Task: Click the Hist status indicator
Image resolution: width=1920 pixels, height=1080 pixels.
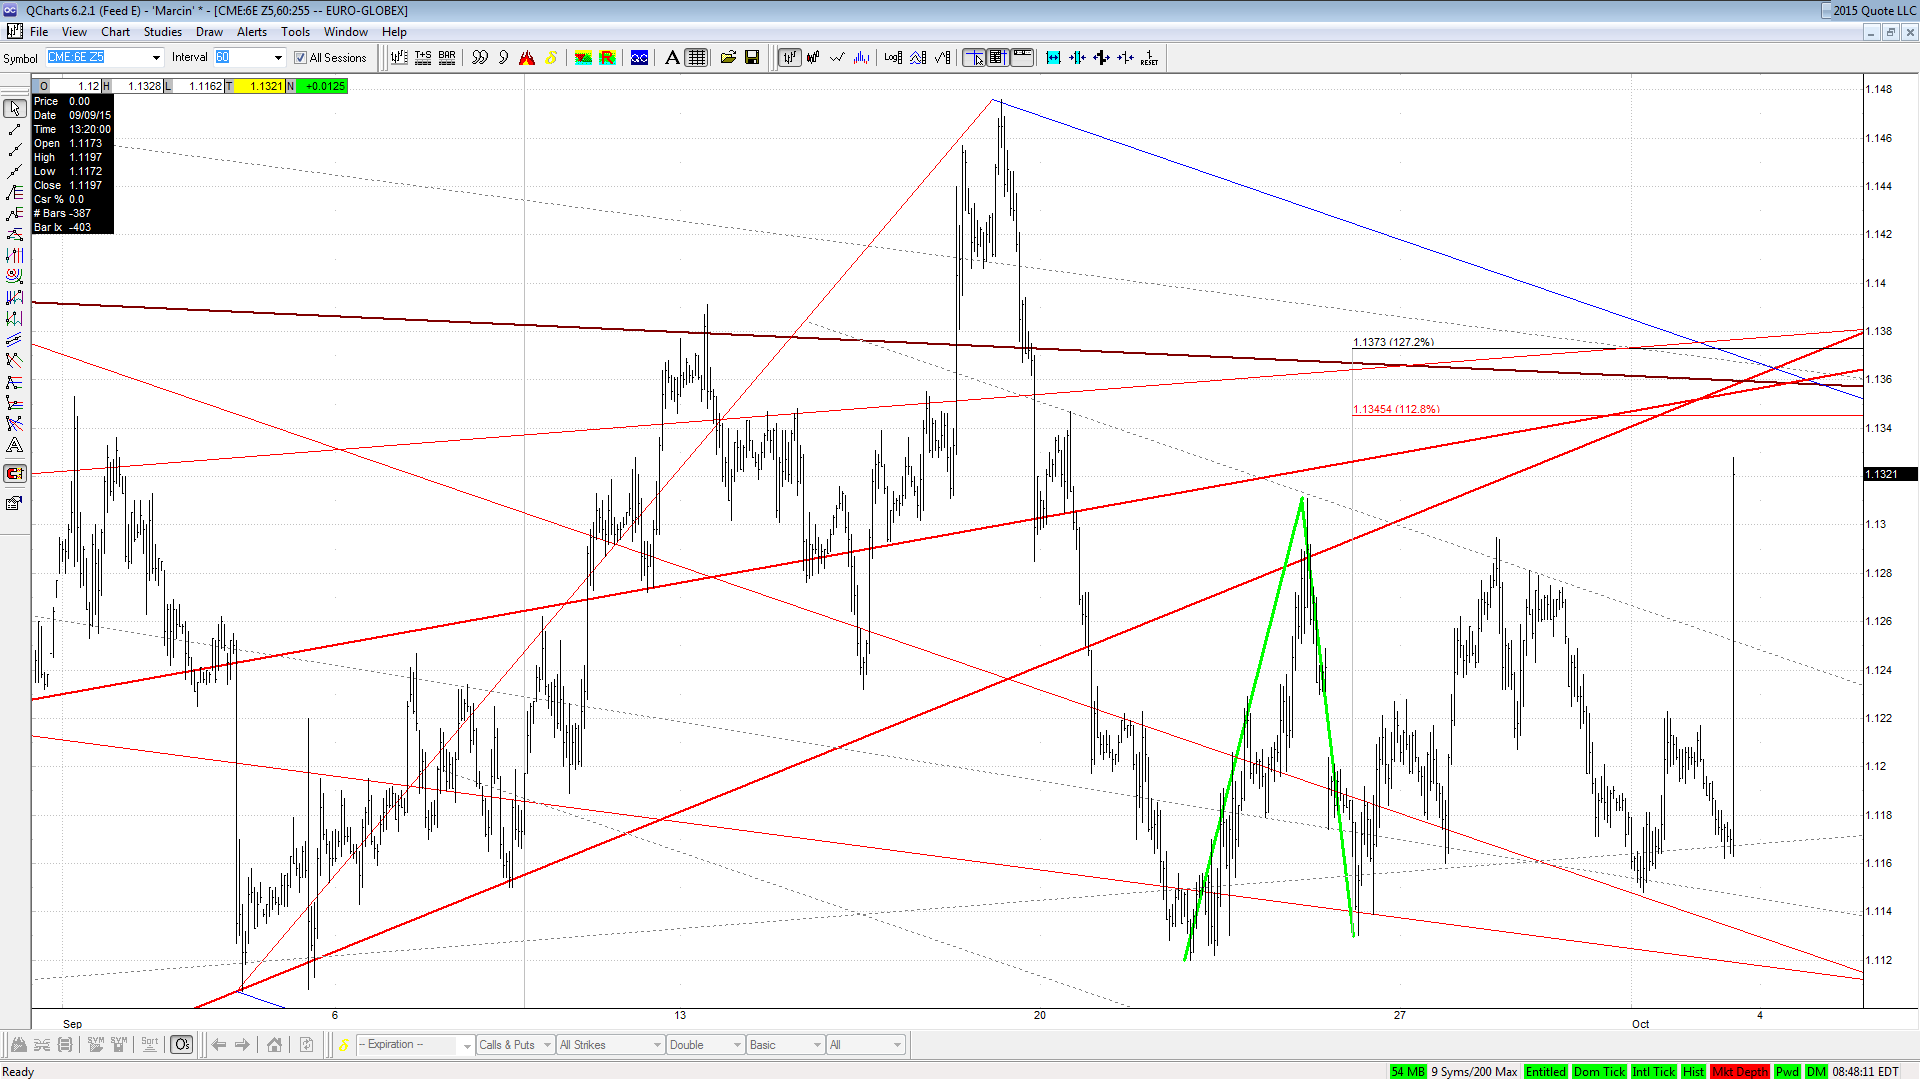Action: click(x=1693, y=1072)
